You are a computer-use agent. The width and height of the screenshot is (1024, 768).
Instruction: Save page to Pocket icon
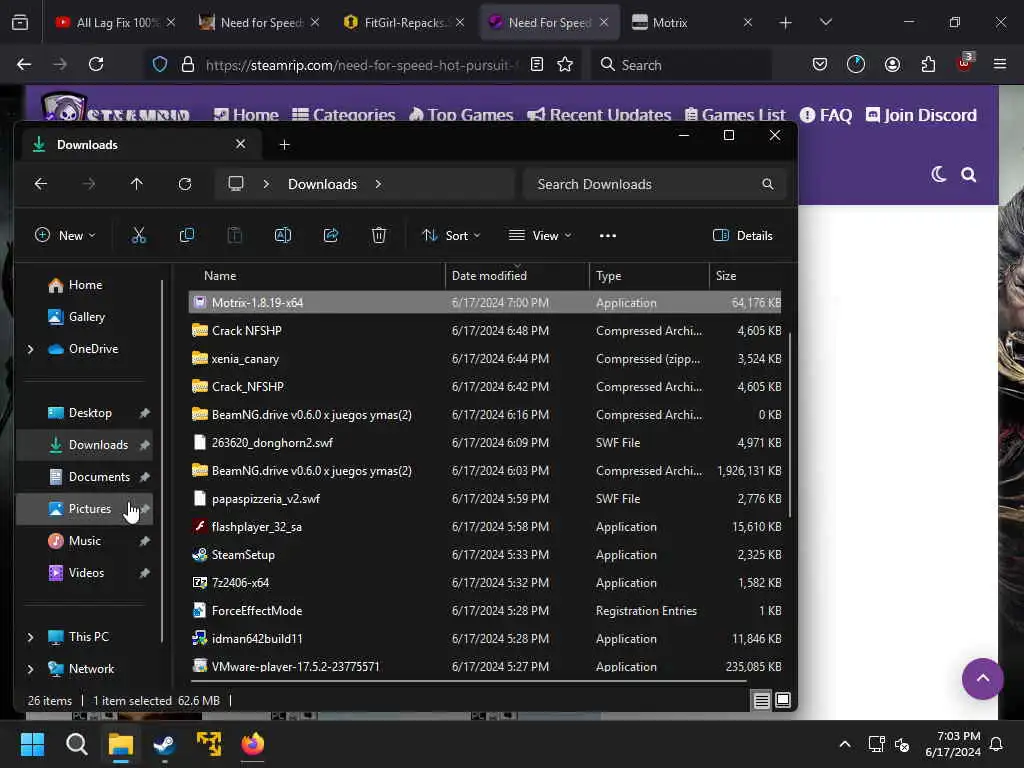(x=820, y=64)
